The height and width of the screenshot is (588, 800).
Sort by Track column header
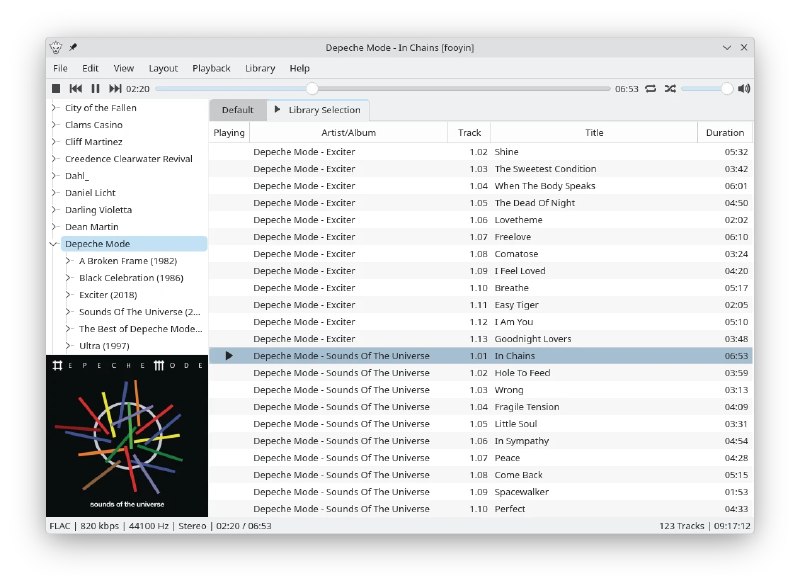click(x=469, y=133)
